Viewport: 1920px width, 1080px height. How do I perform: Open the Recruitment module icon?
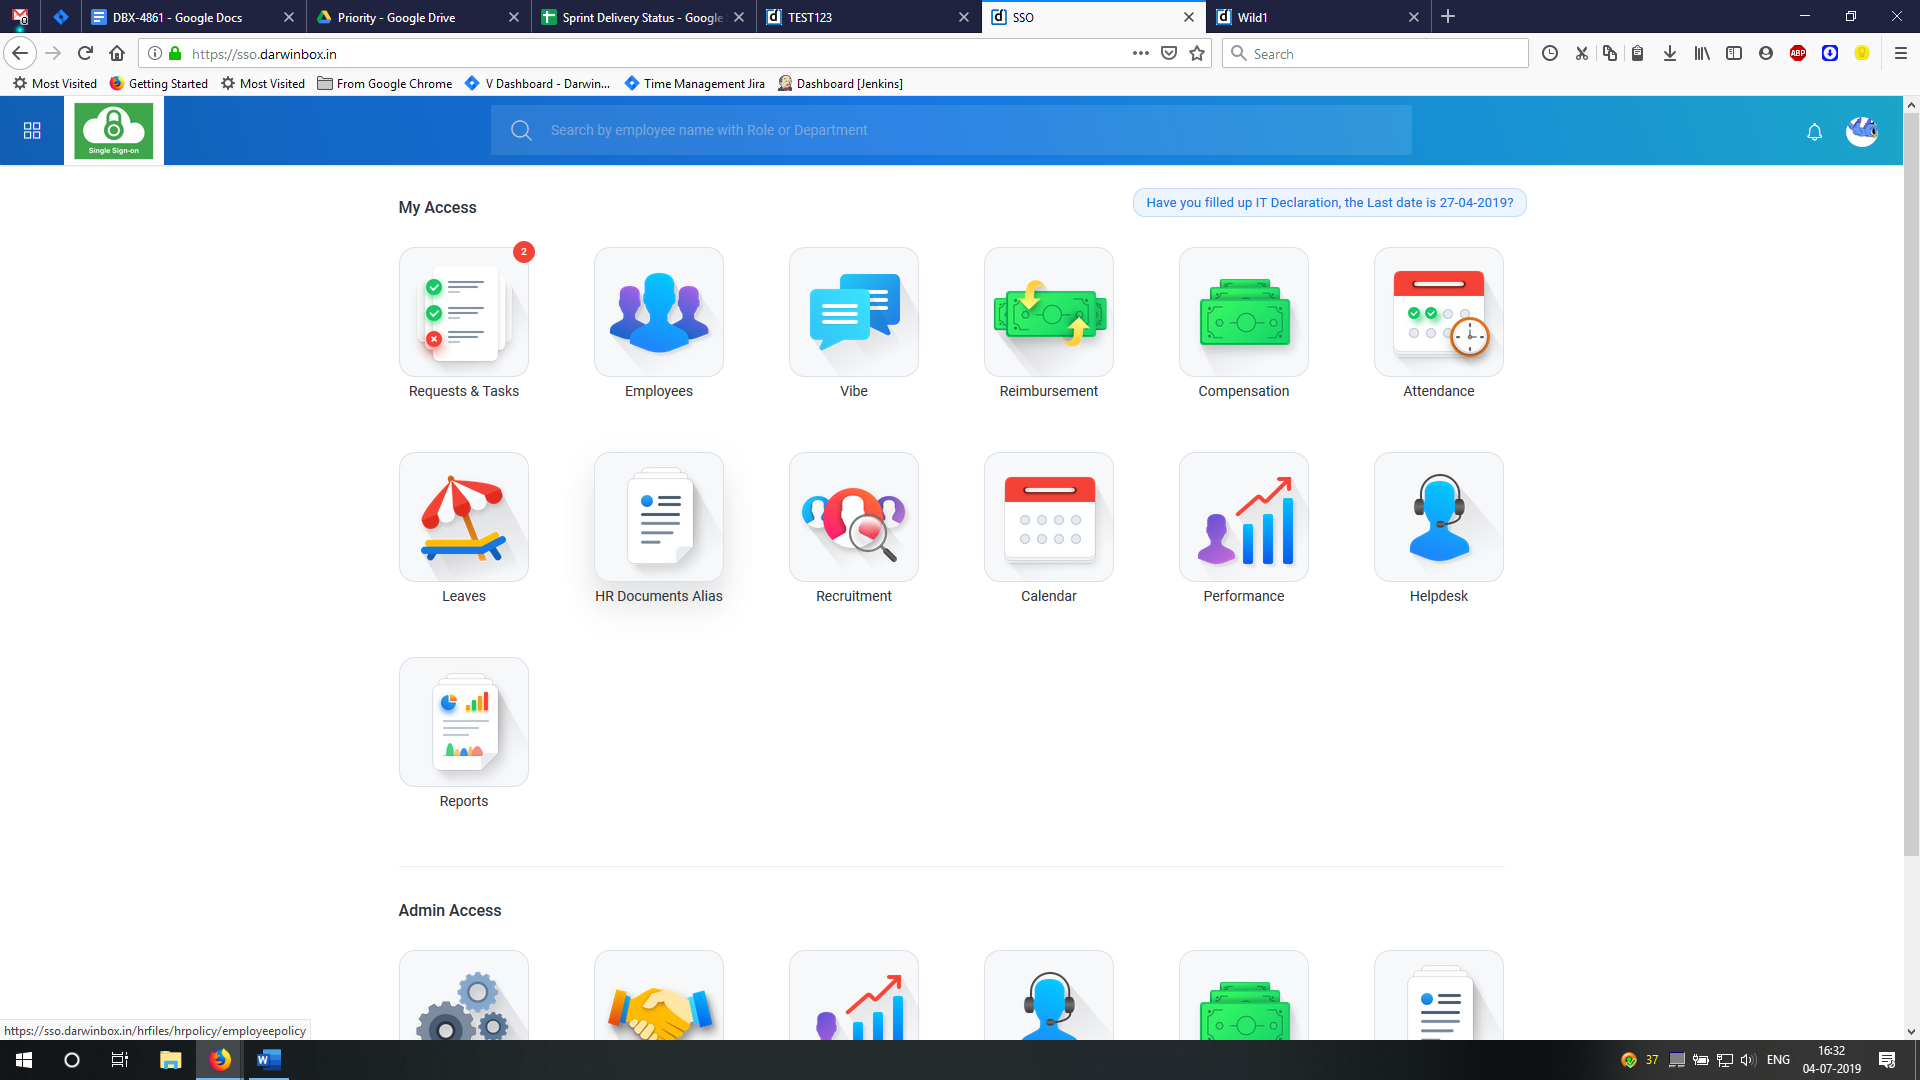tap(853, 517)
